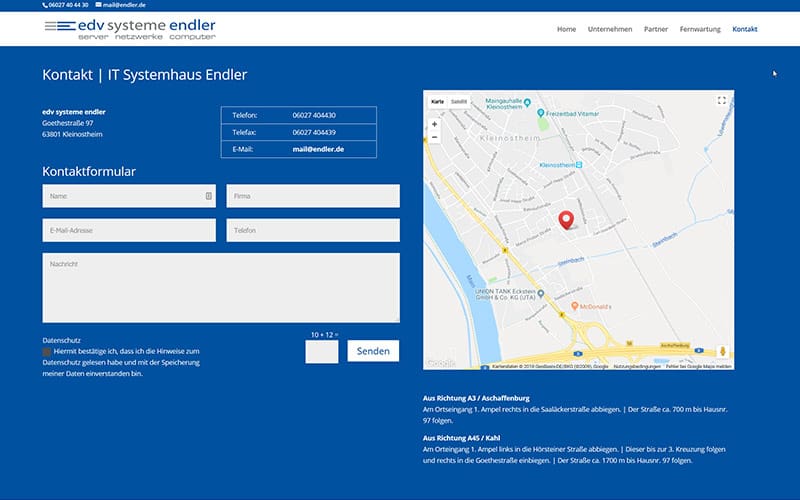Click the Google logo on the map
Image resolution: width=800 pixels, height=500 pixels.
(440, 363)
